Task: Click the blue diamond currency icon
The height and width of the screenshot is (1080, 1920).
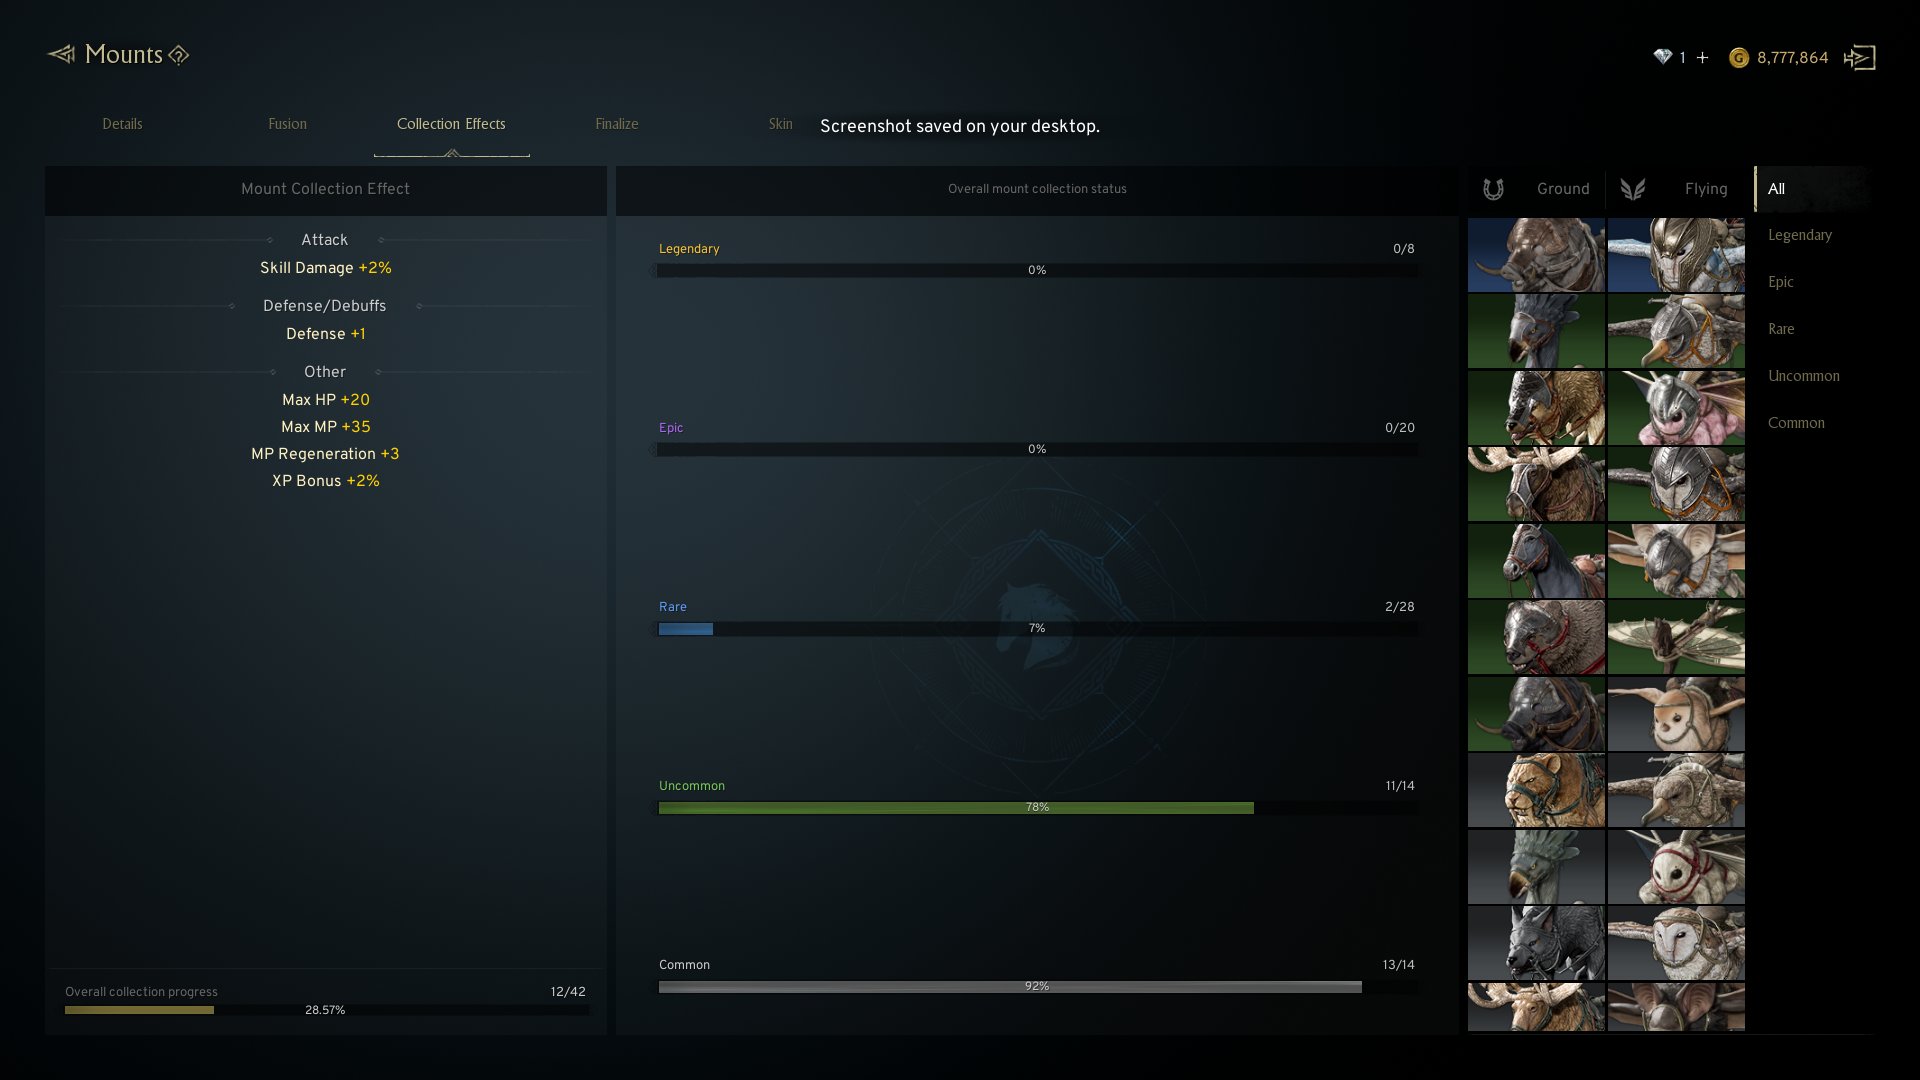Action: tap(1662, 57)
